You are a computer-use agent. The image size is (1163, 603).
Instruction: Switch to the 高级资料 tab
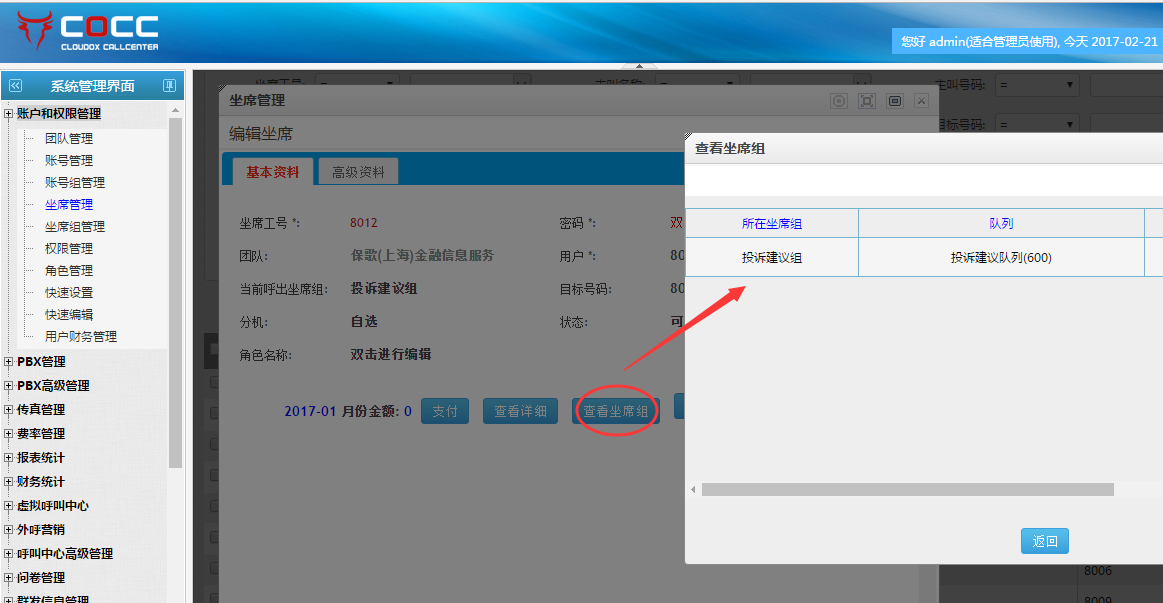pos(358,172)
